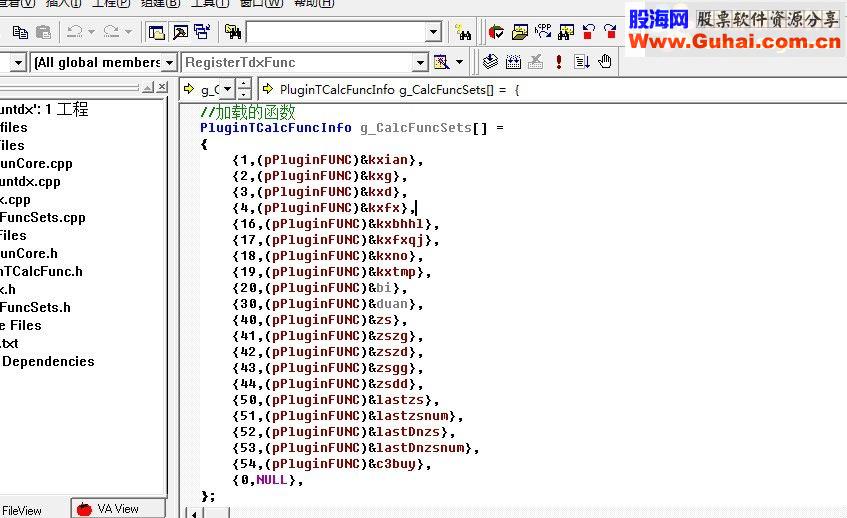847x518 pixels.
Task: Click the first red arrow Visual Assist icon
Action: [589, 32]
